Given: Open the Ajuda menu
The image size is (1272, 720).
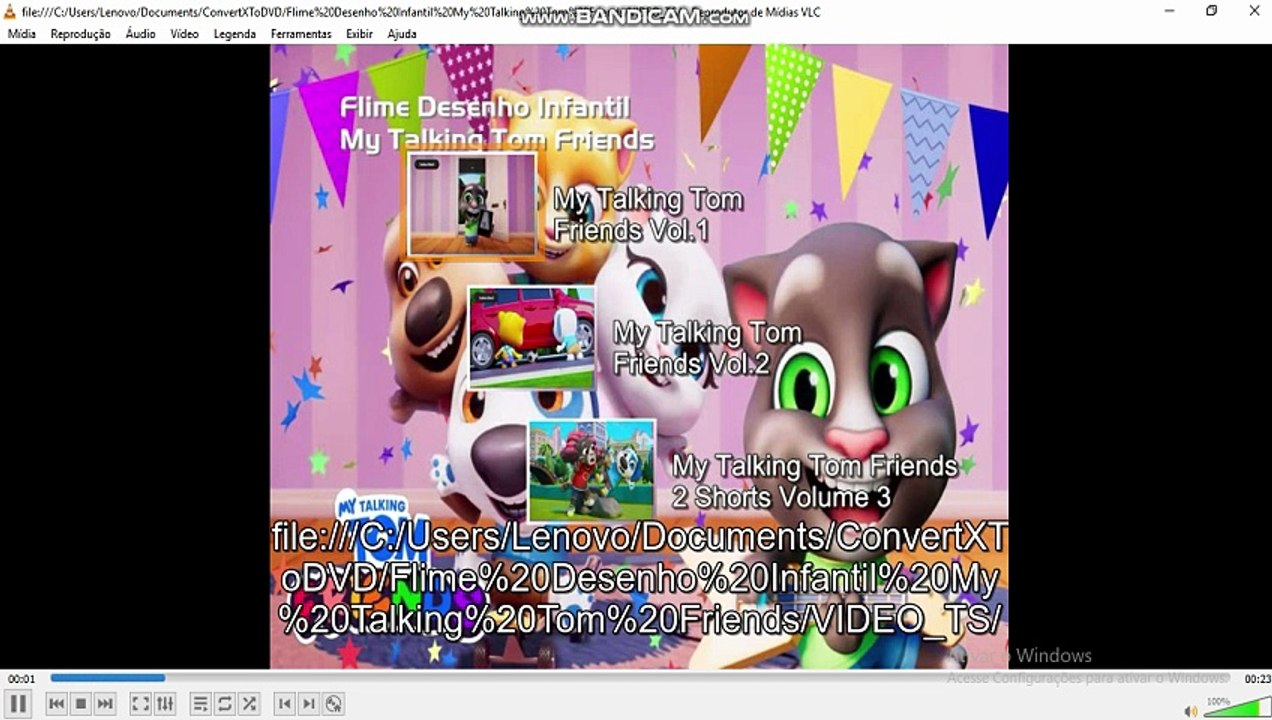Looking at the screenshot, I should coord(402,33).
